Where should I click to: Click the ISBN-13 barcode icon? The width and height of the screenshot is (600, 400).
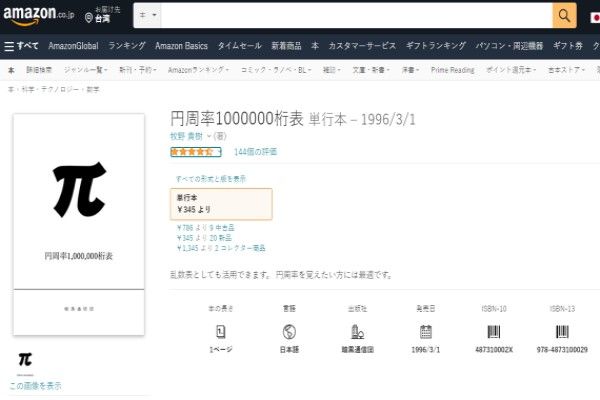pyautogui.click(x=562, y=331)
